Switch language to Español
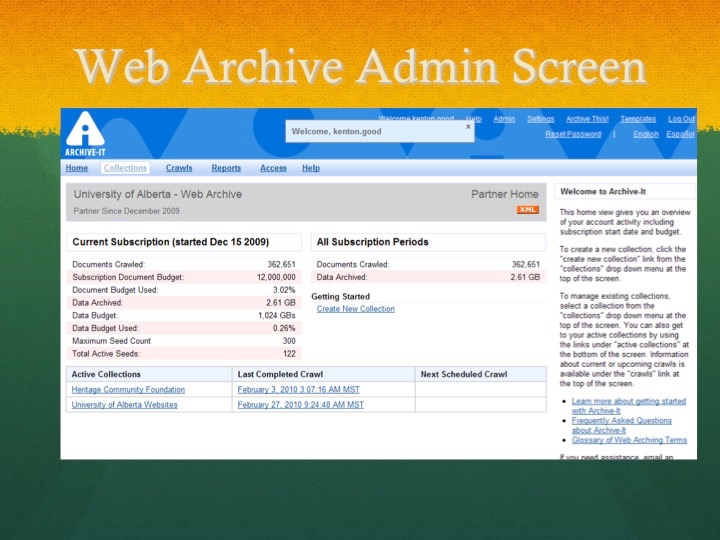Screen dimensions: 720x540 click(x=680, y=134)
